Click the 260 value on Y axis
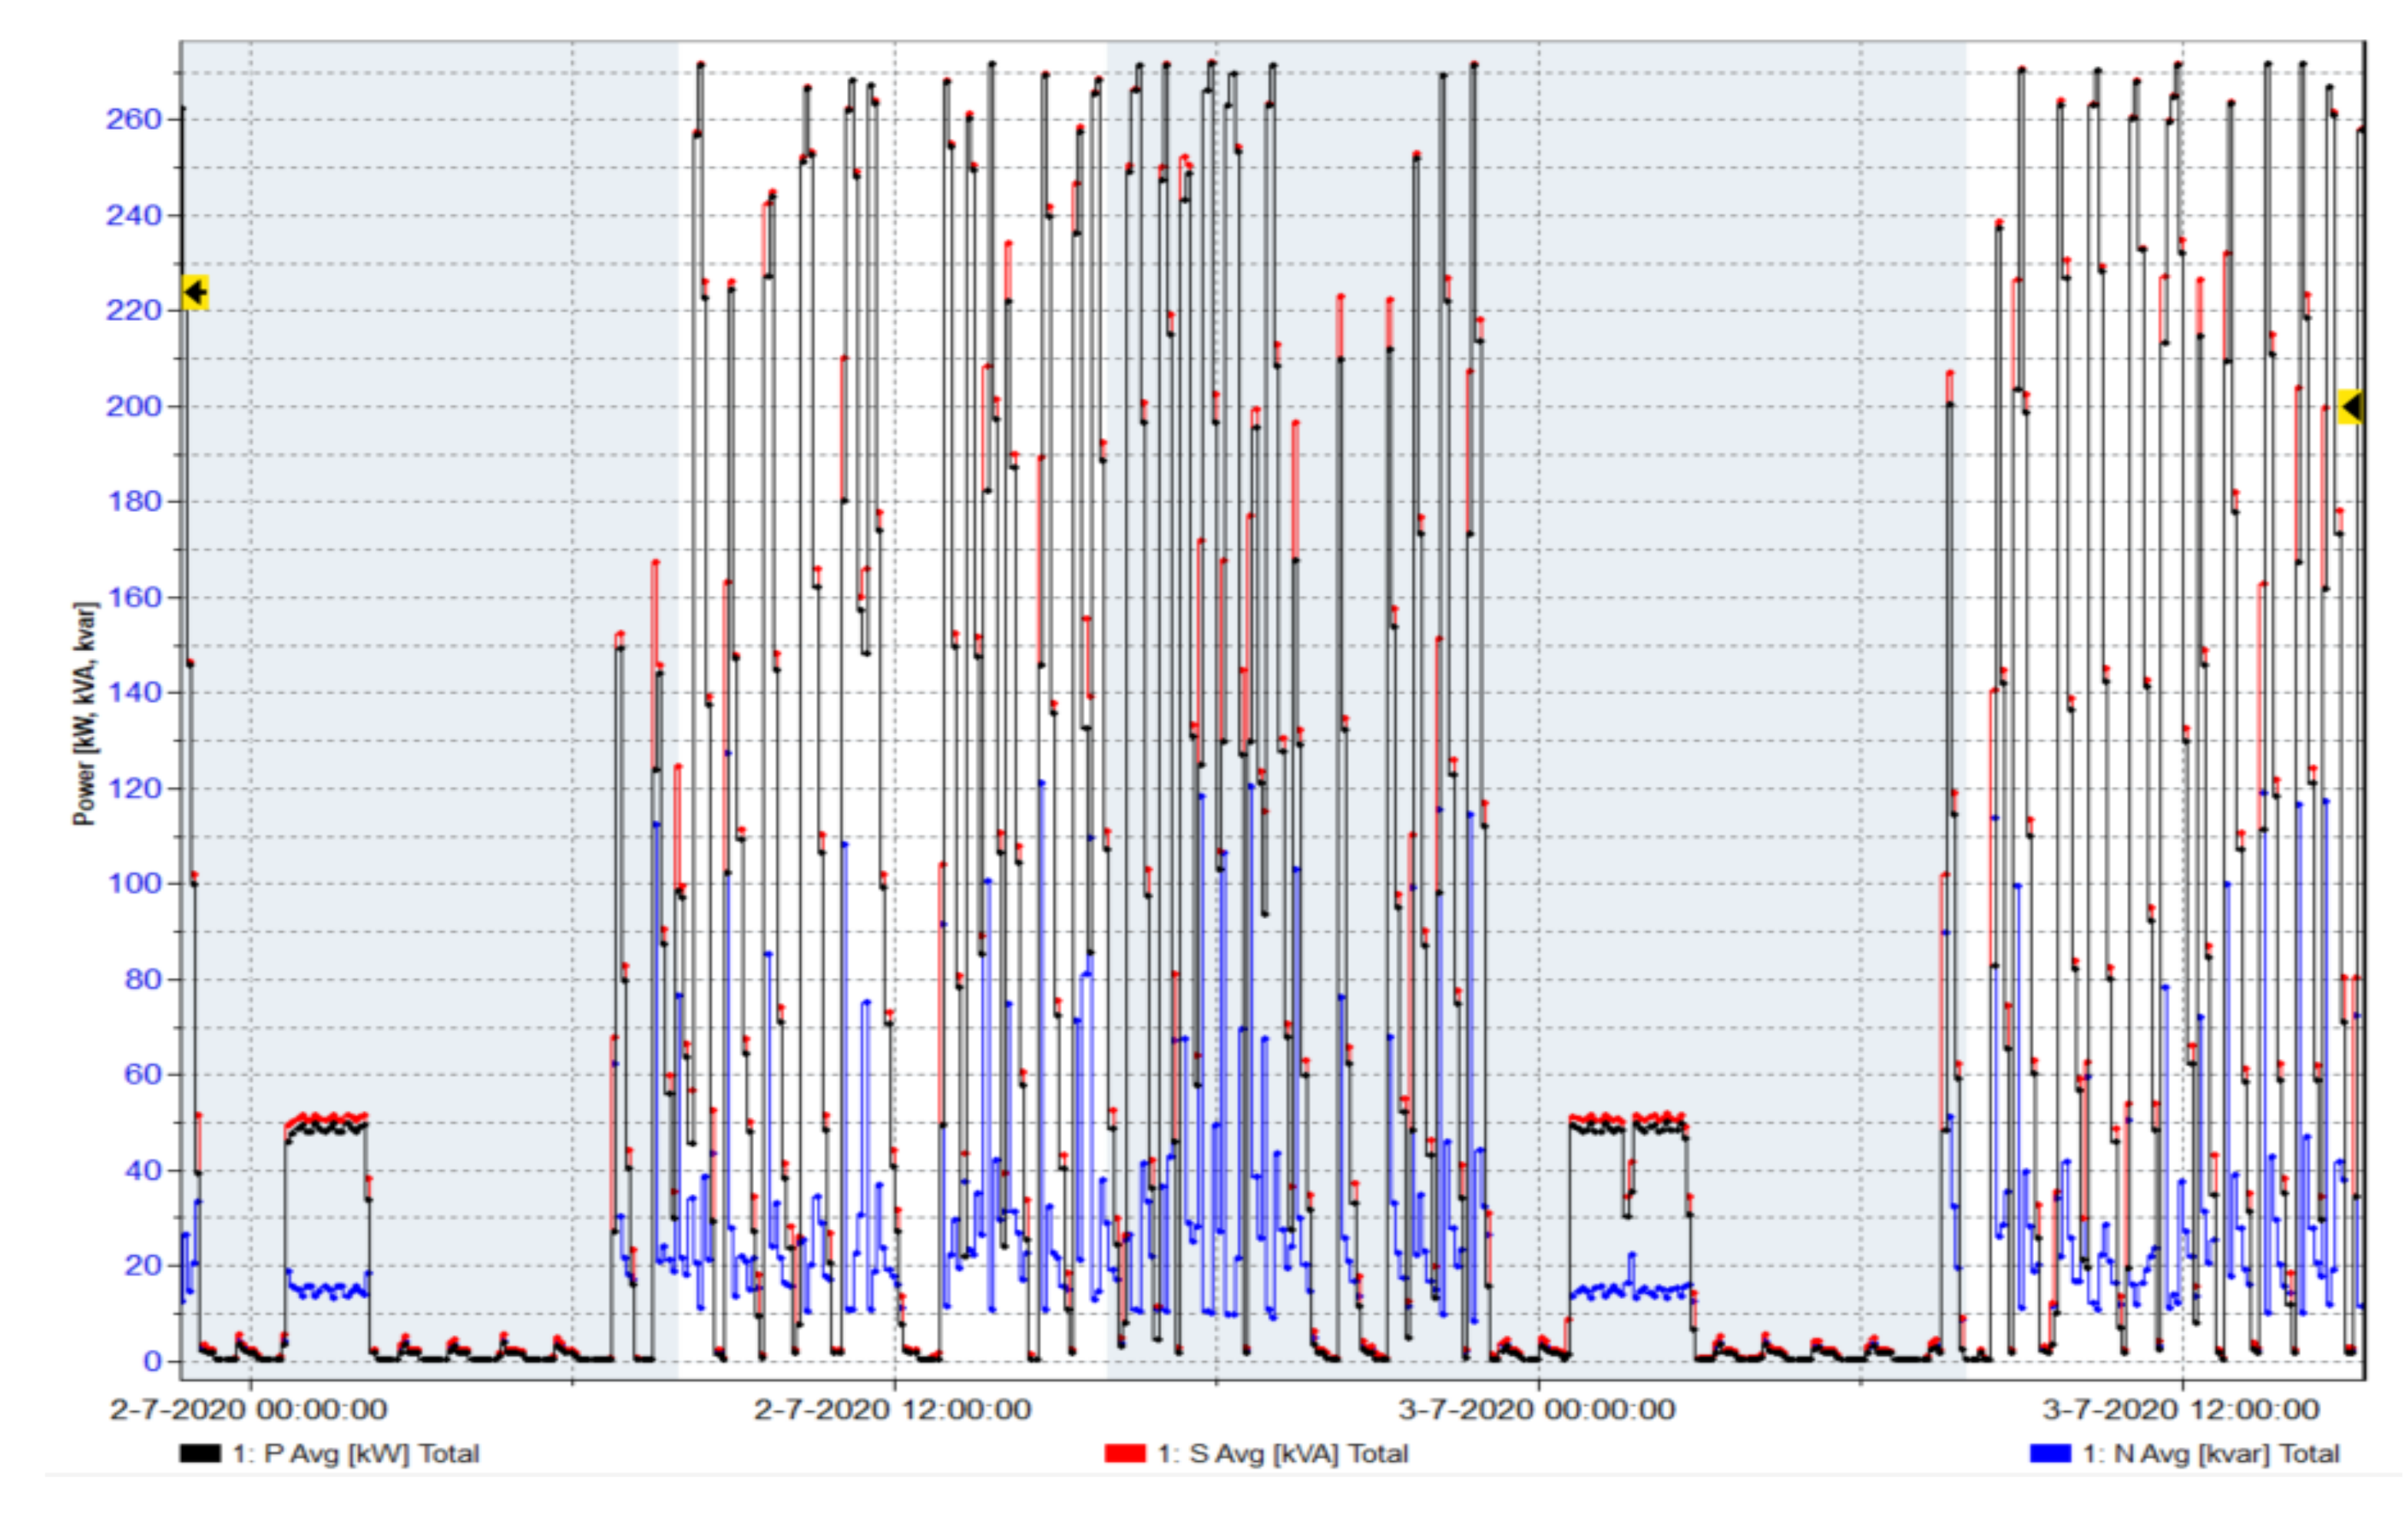 [133, 120]
